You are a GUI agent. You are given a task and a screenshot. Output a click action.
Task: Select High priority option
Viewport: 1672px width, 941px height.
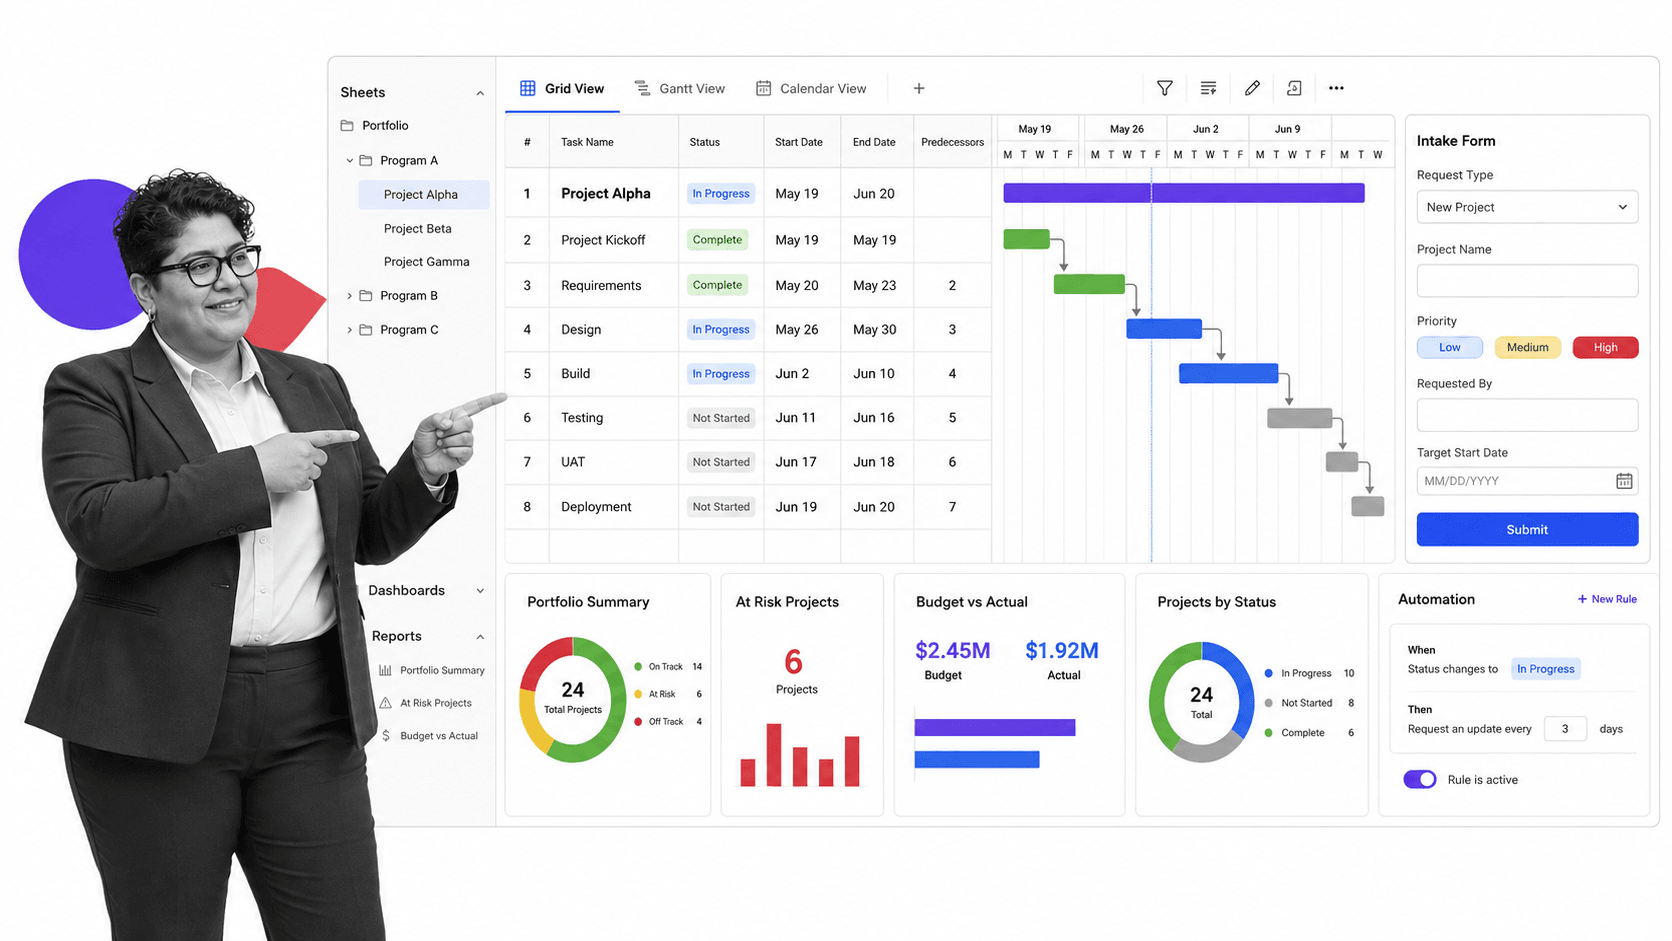(1605, 347)
